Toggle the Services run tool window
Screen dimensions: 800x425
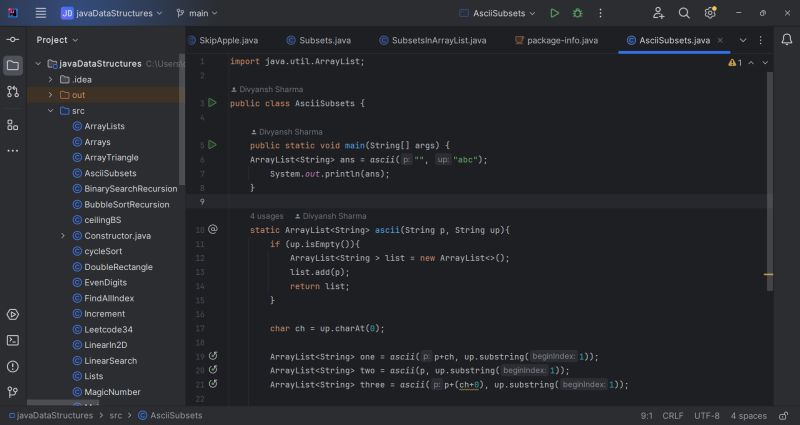pyautogui.click(x=13, y=314)
